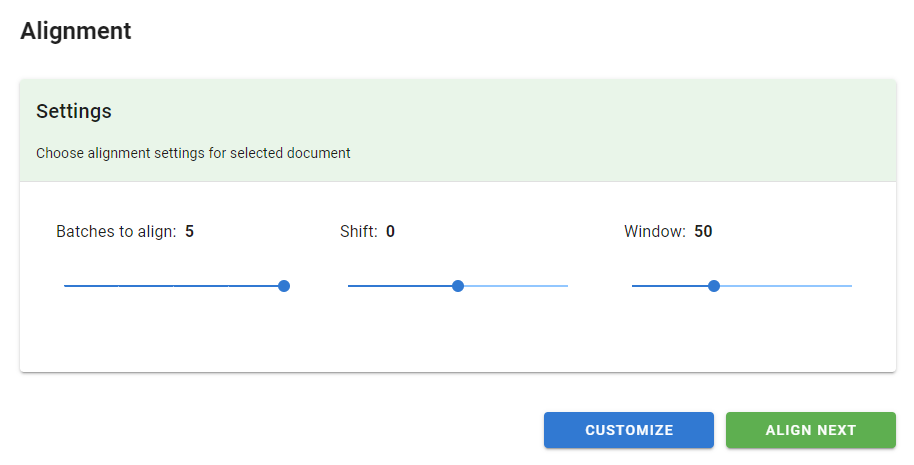Click the left end of Batches slider
This screenshot has height=465, width=914.
tap(65, 286)
